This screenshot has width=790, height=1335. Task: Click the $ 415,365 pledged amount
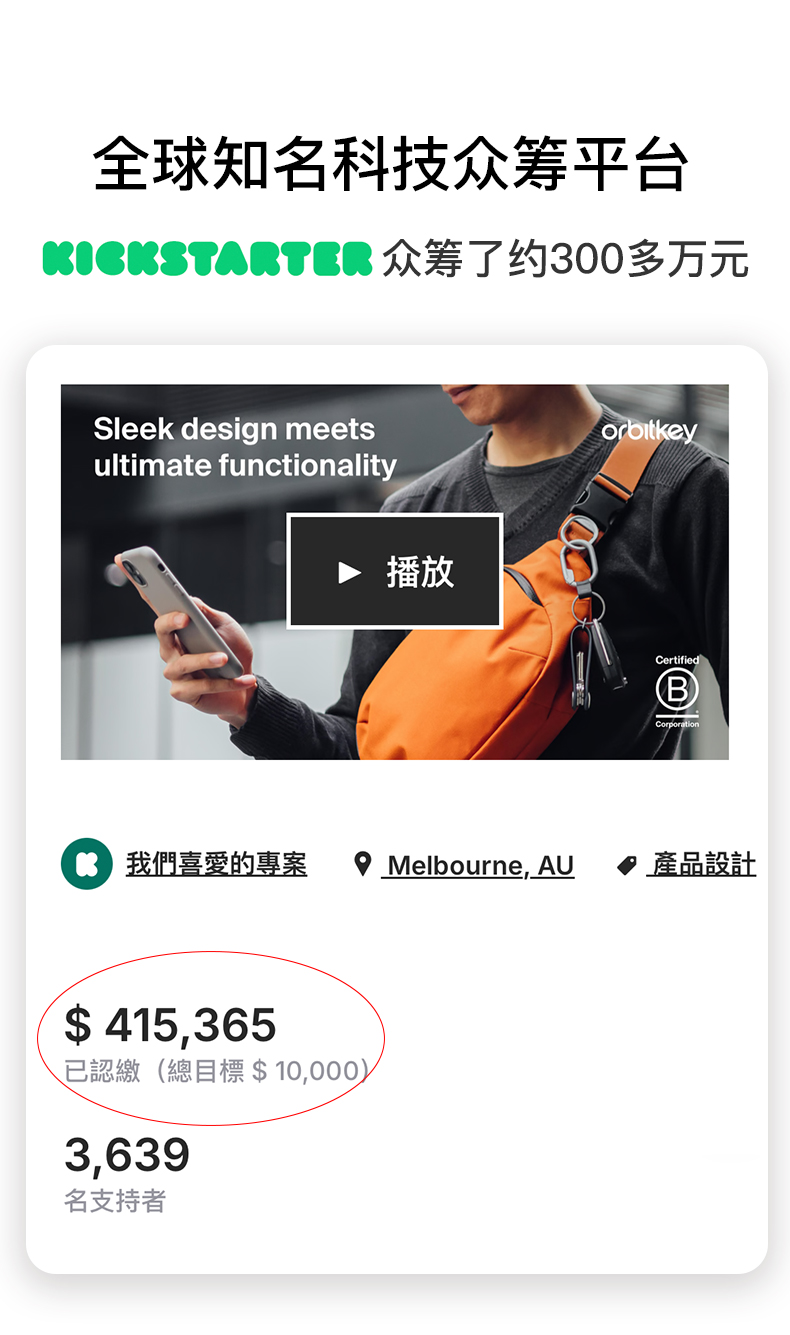[170, 1025]
